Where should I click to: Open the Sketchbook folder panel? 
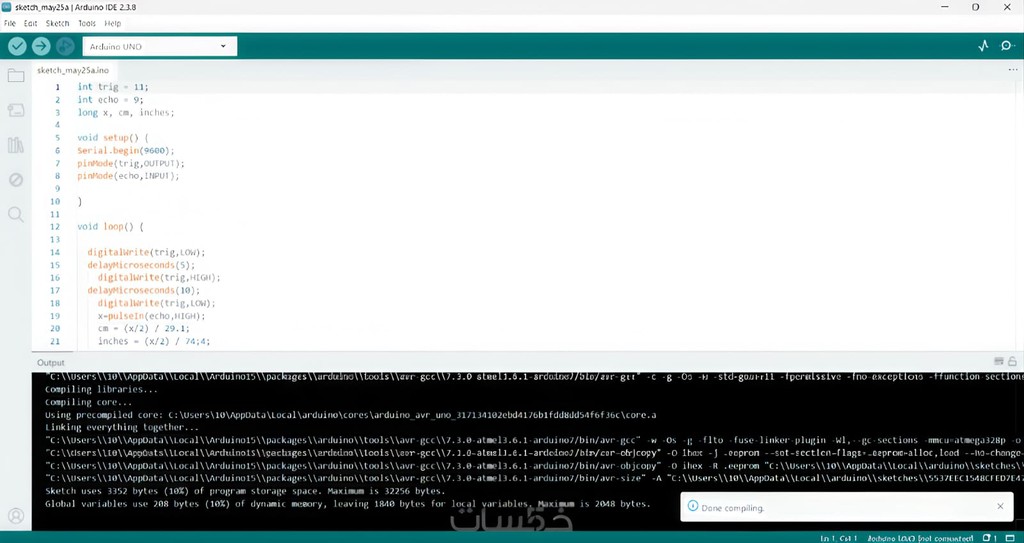pos(16,76)
